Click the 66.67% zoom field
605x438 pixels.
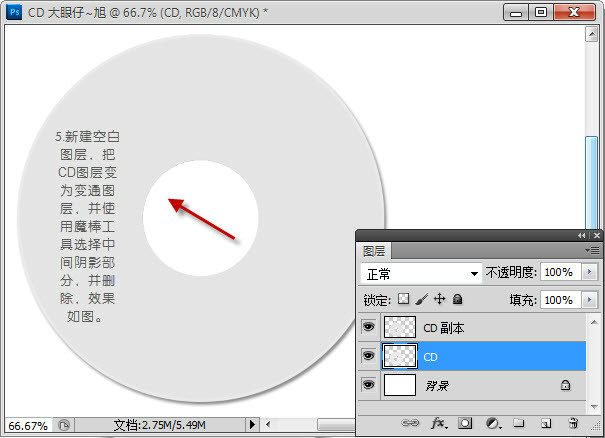tap(27, 425)
